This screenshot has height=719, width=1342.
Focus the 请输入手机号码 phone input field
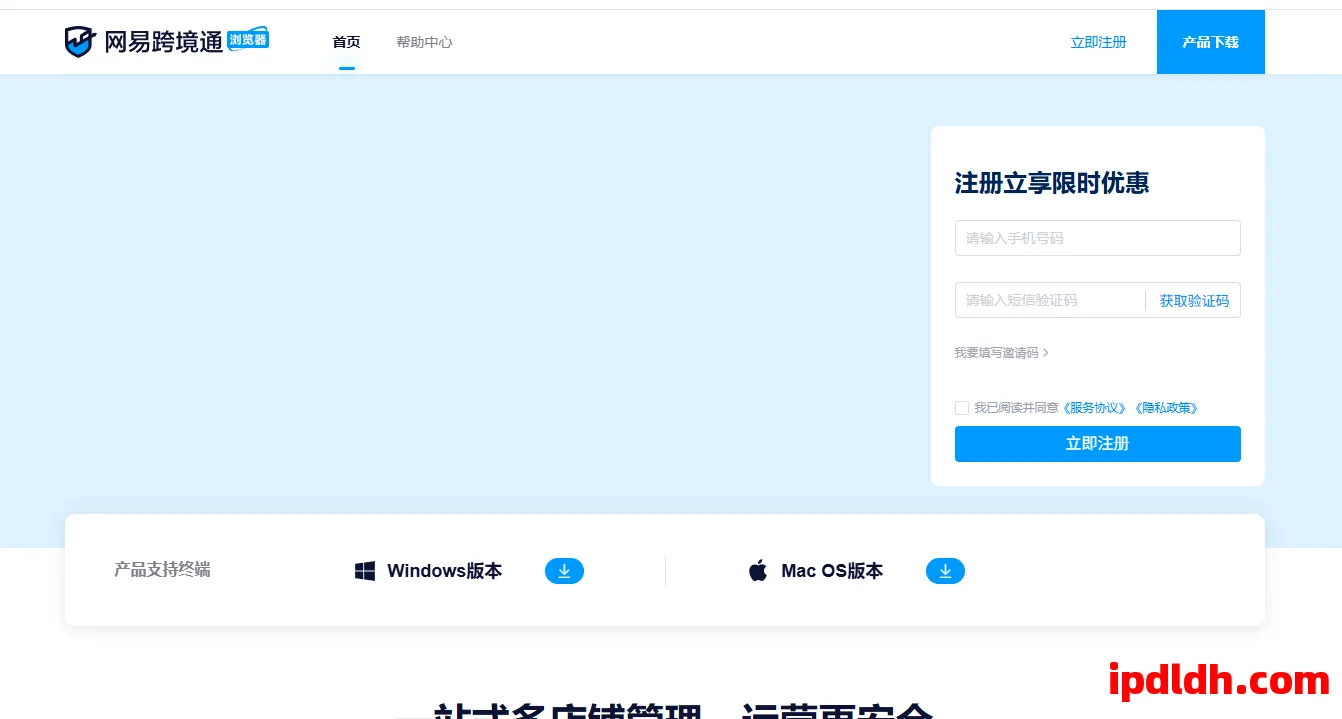[1098, 238]
